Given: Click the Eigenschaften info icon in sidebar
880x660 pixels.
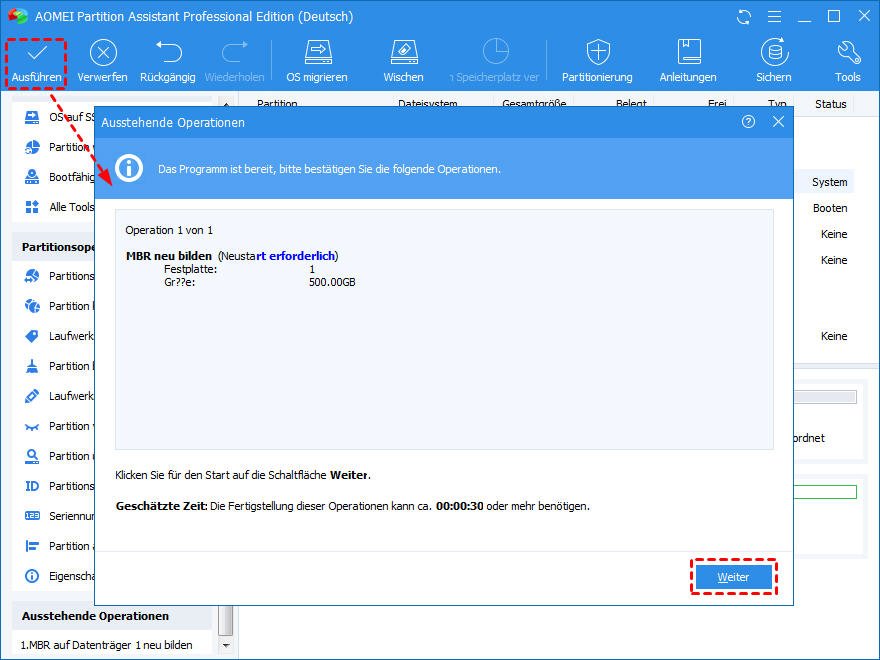Looking at the screenshot, I should click(x=32, y=576).
